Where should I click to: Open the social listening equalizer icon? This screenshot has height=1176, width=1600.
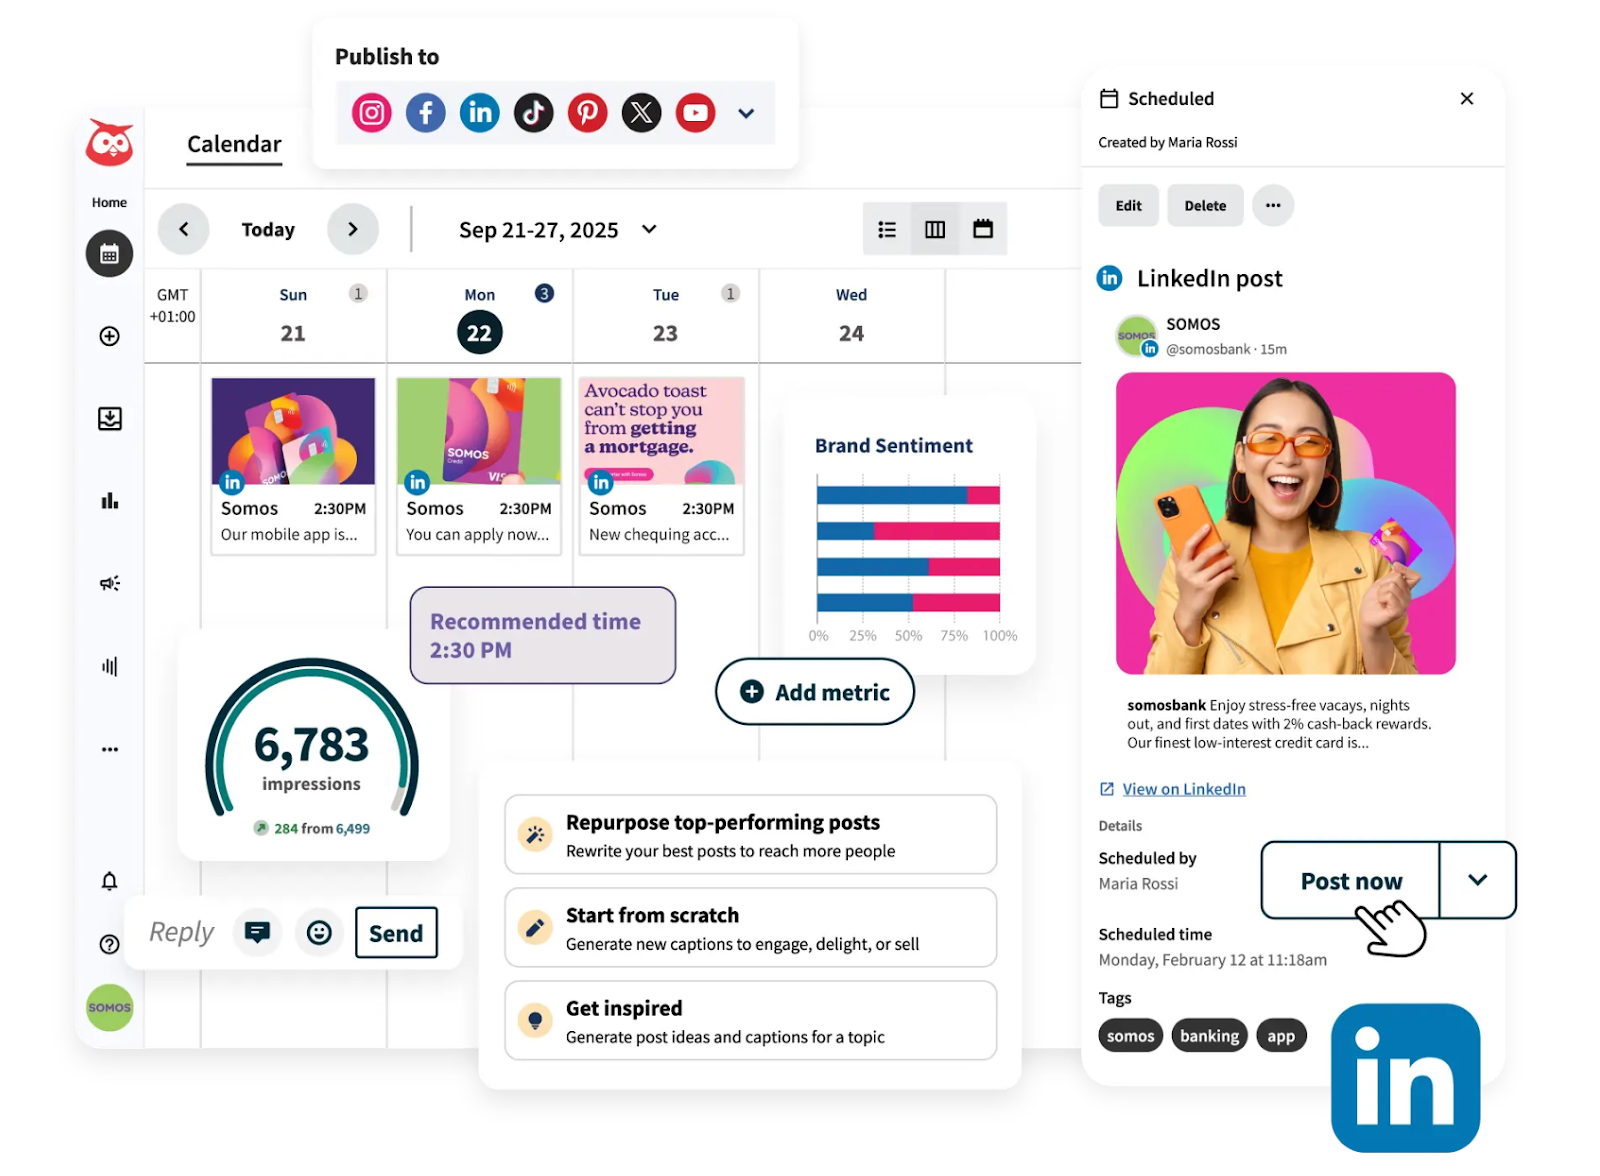click(x=108, y=665)
